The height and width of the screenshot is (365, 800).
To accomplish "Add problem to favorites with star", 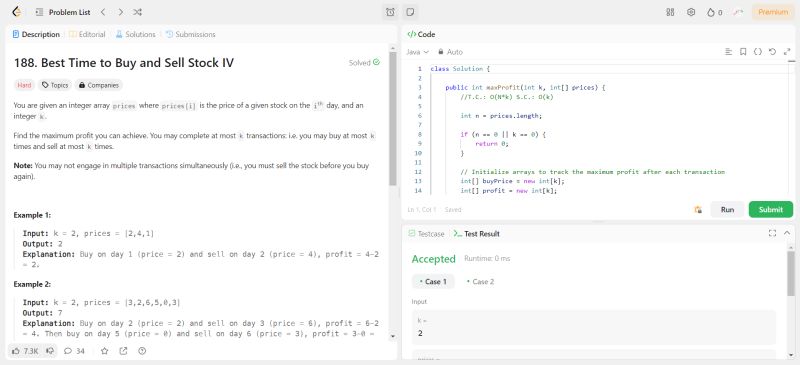I will [105, 351].
